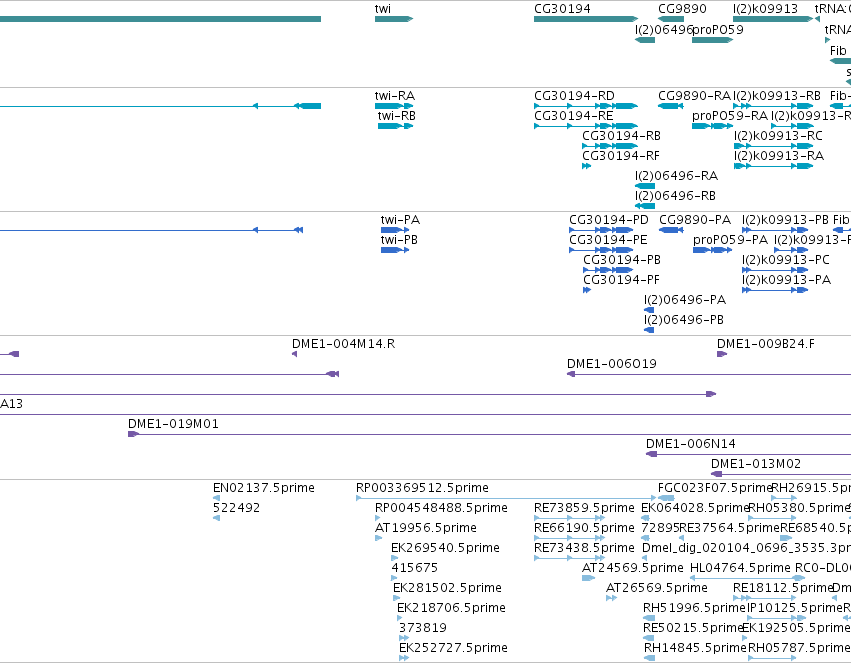851x663 pixels.
Task: Click the FGC023F07.5prime EST label
Action: (715, 488)
